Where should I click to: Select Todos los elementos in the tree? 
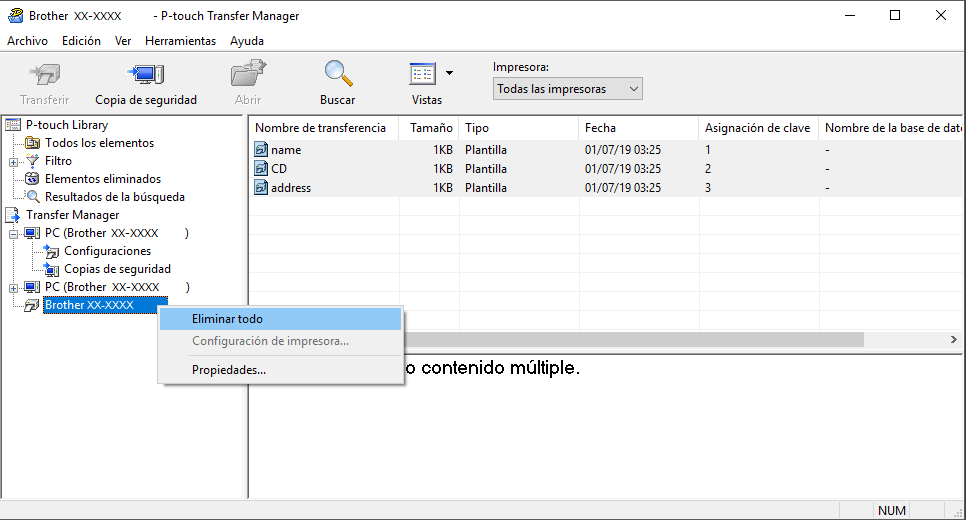(x=99, y=143)
